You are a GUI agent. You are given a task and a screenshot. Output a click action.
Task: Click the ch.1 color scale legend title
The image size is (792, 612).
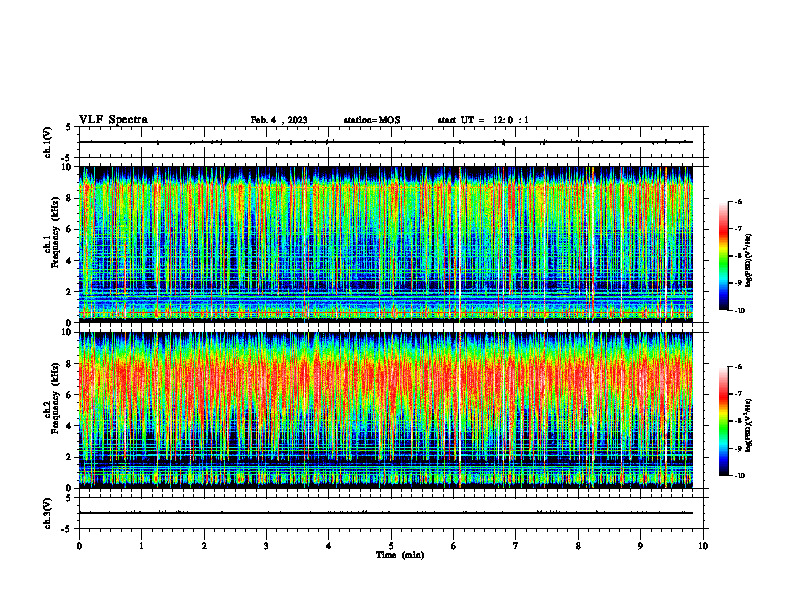749,261
